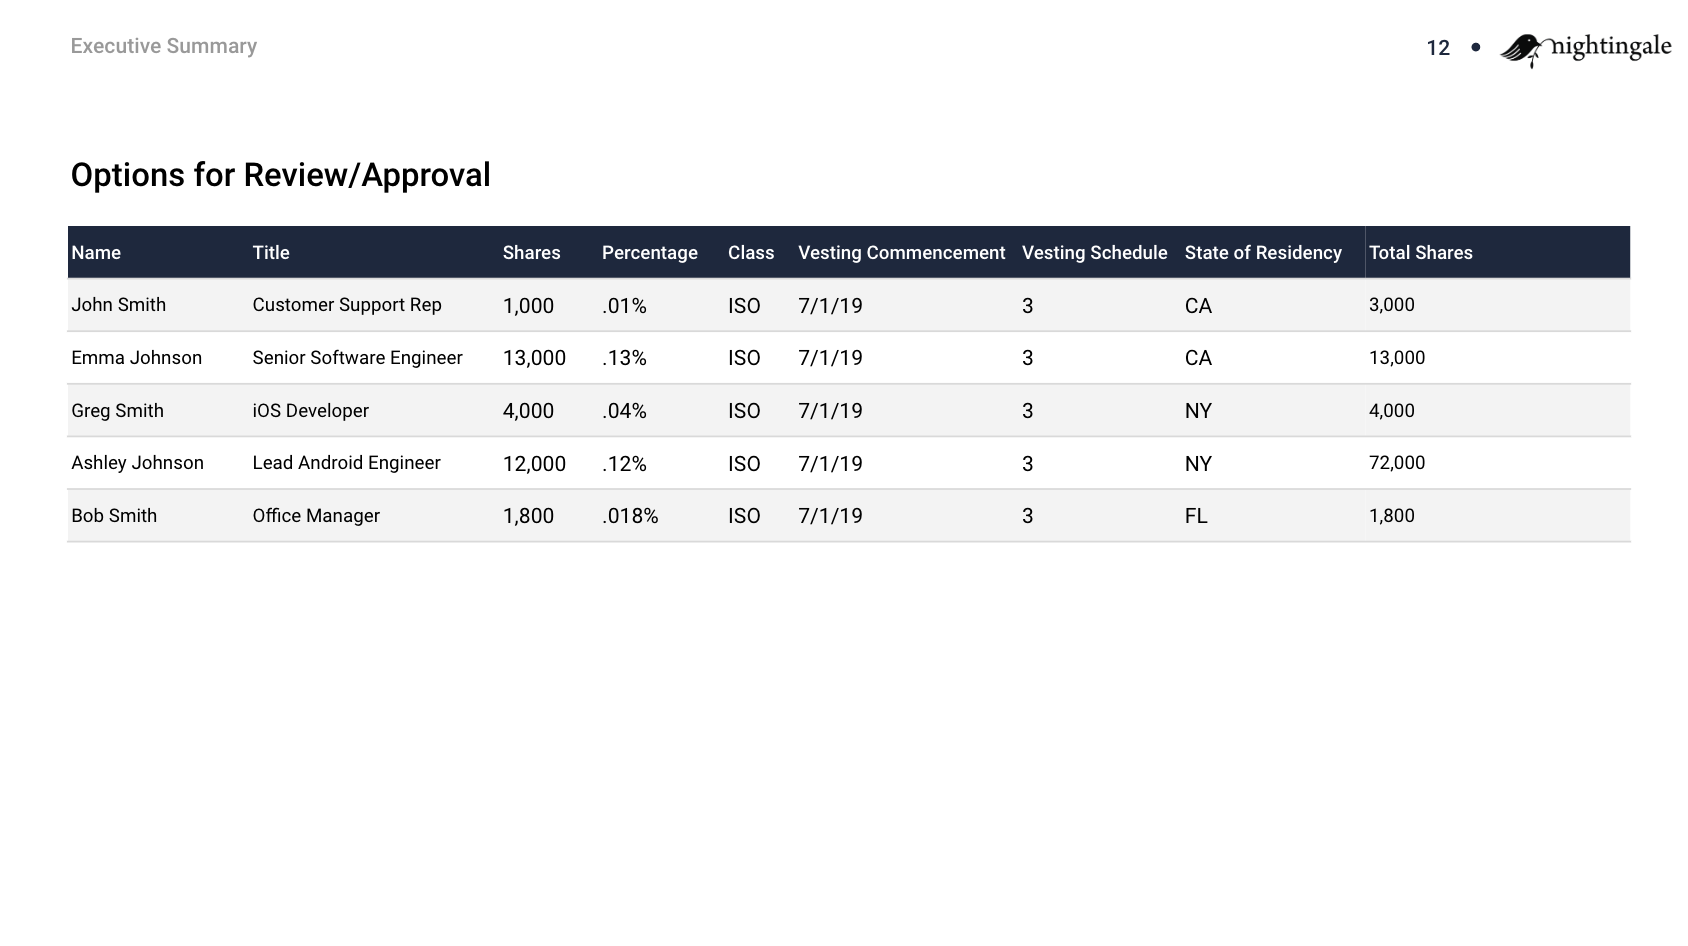This screenshot has height=946, width=1688.
Task: Select the John Smith name cell
Action: pyautogui.click(x=119, y=305)
